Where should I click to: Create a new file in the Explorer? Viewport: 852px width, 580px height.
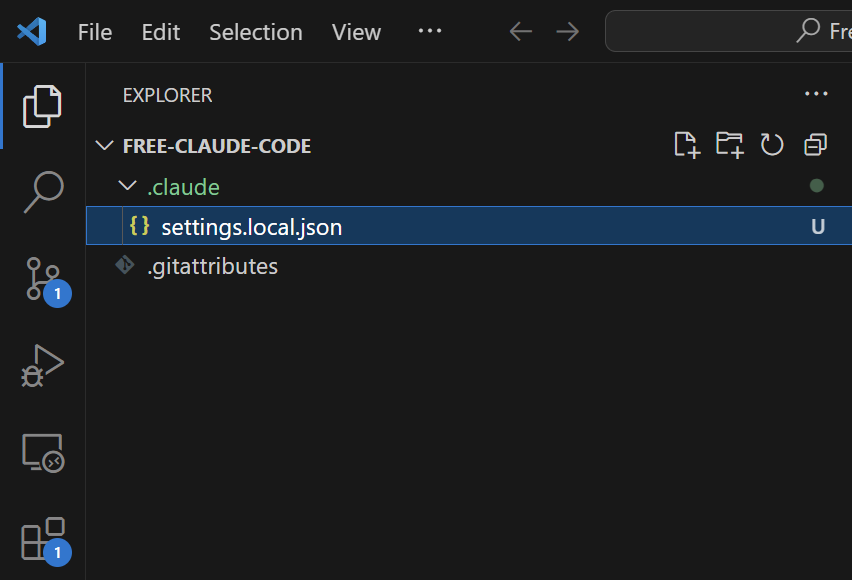(x=687, y=145)
